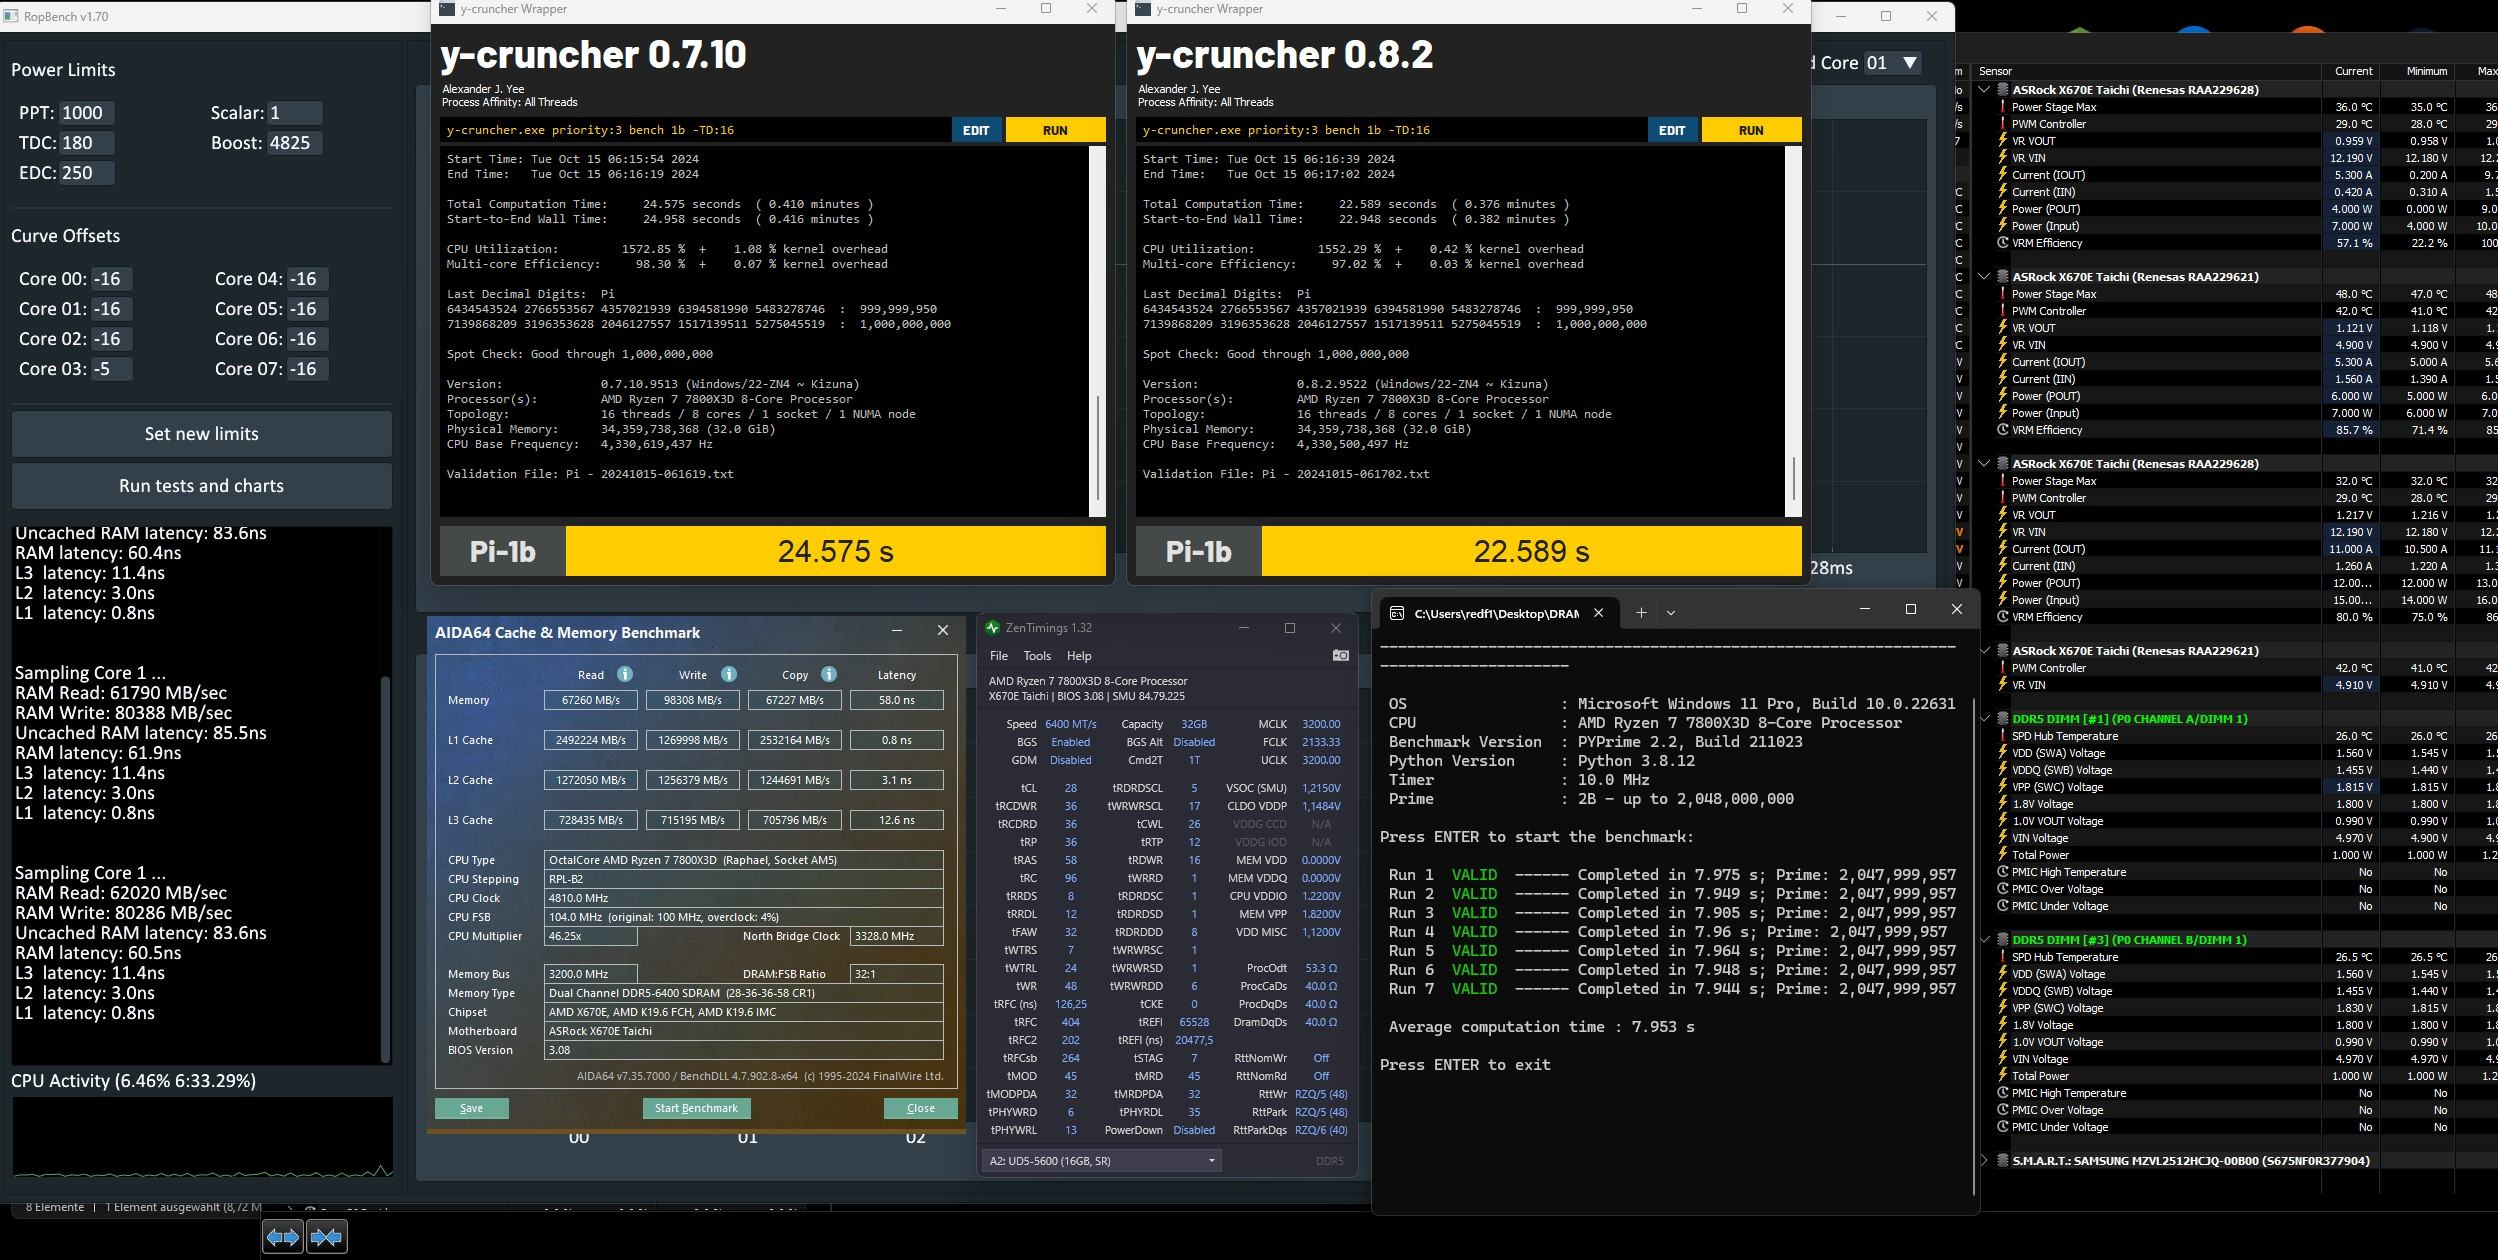Click Set new limits in RopBench
The image size is (2498, 1260).
tap(201, 434)
